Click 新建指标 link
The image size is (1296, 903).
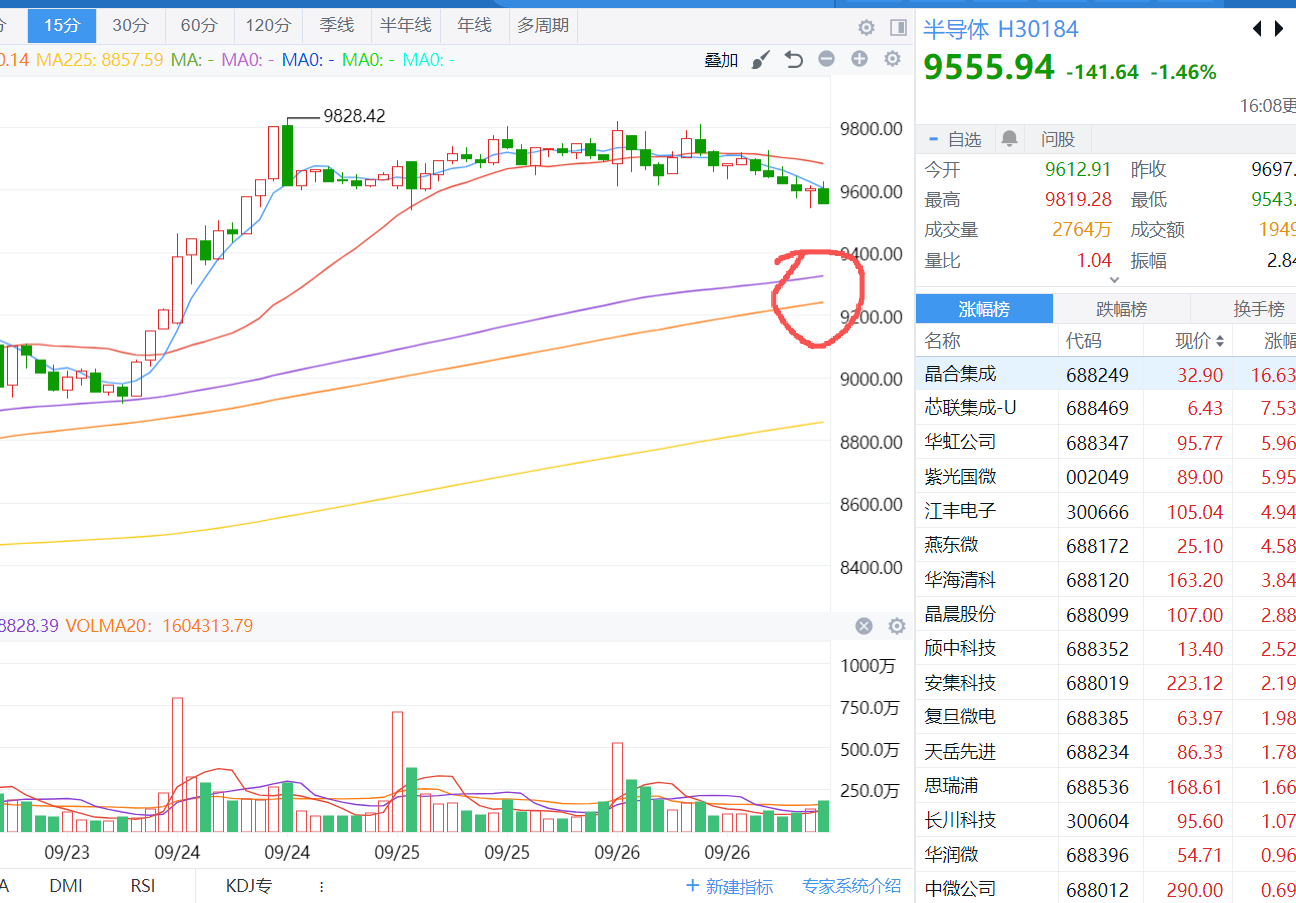click(729, 886)
